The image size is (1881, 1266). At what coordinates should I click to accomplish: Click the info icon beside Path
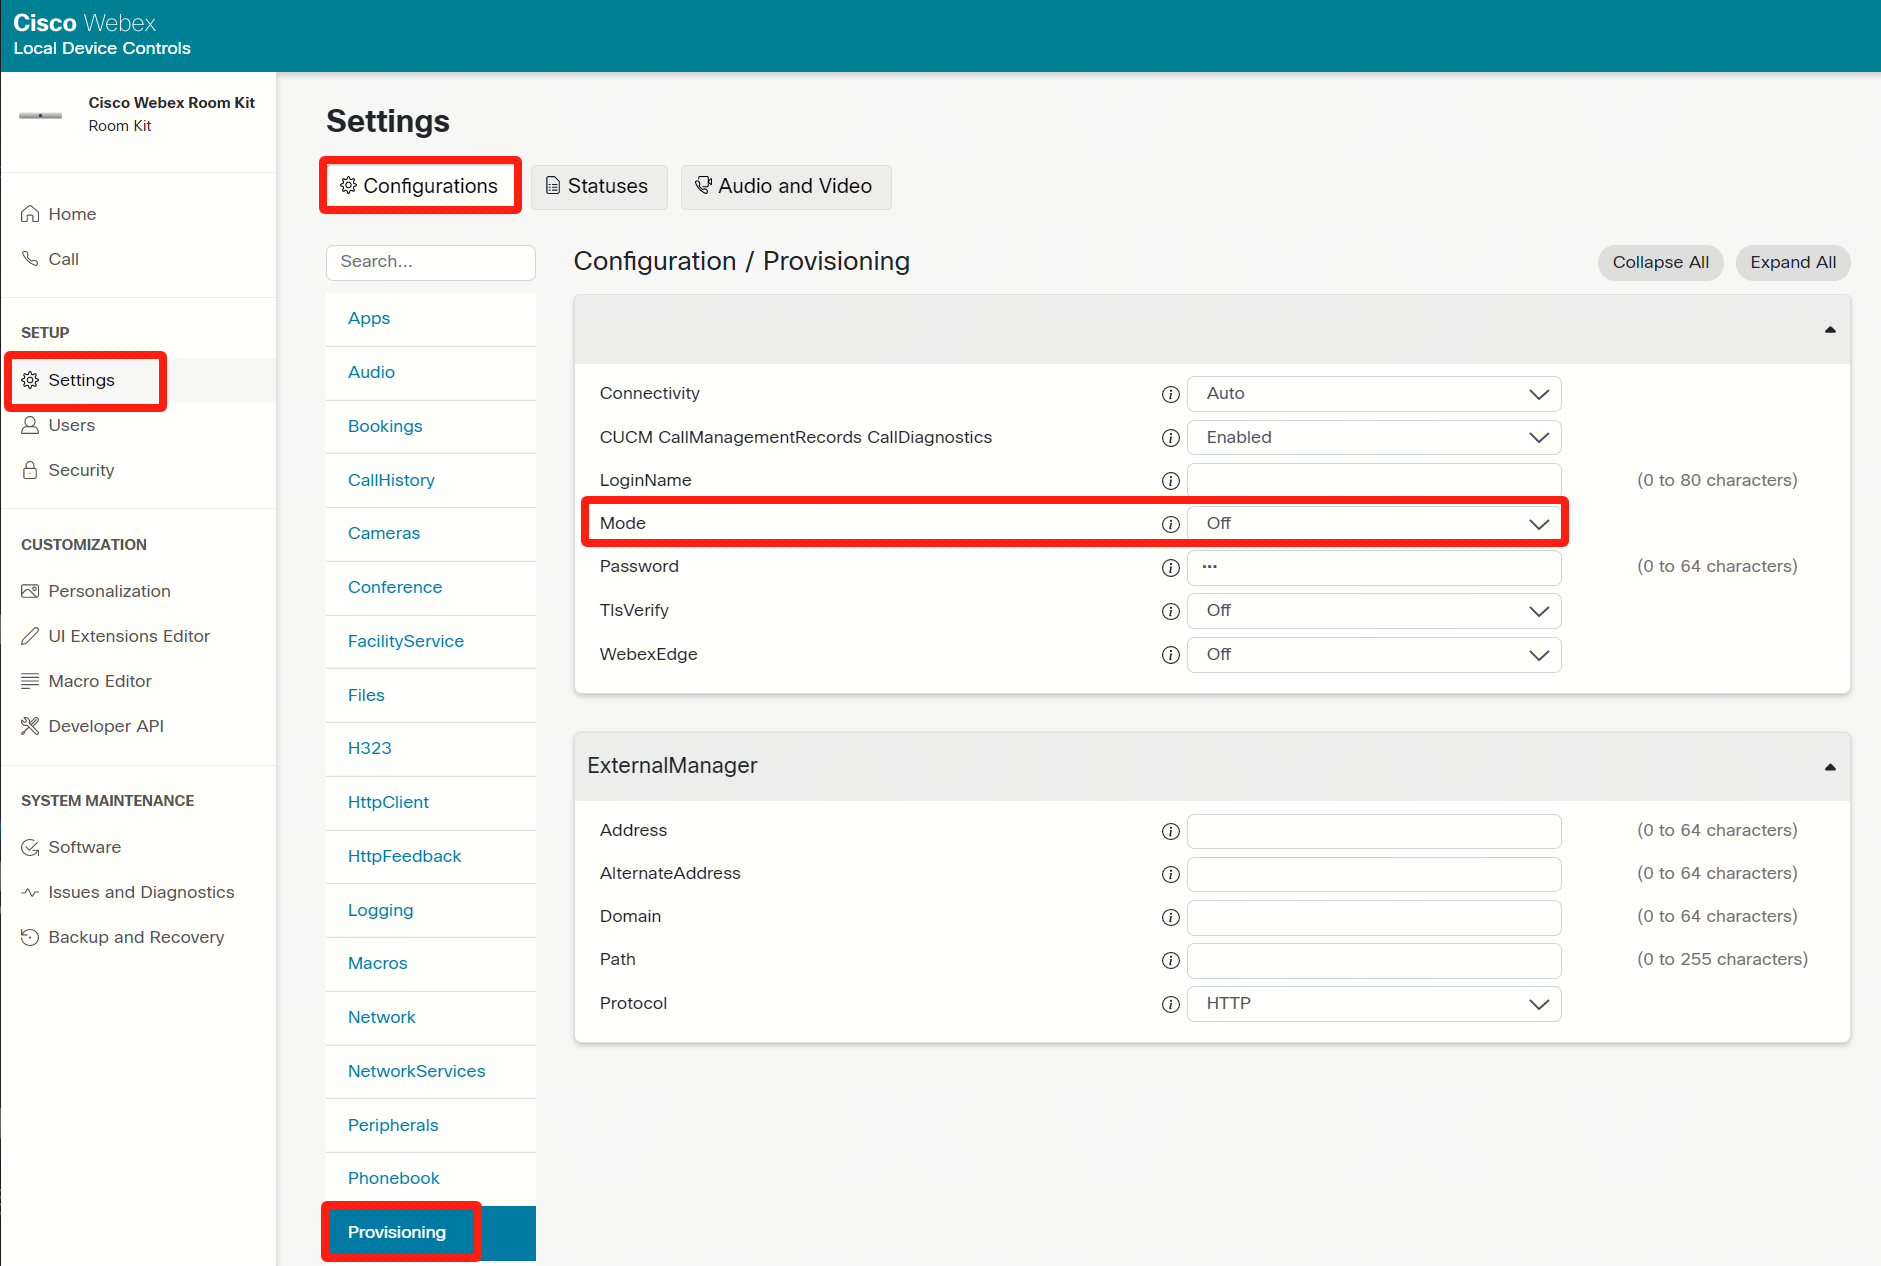(1170, 960)
